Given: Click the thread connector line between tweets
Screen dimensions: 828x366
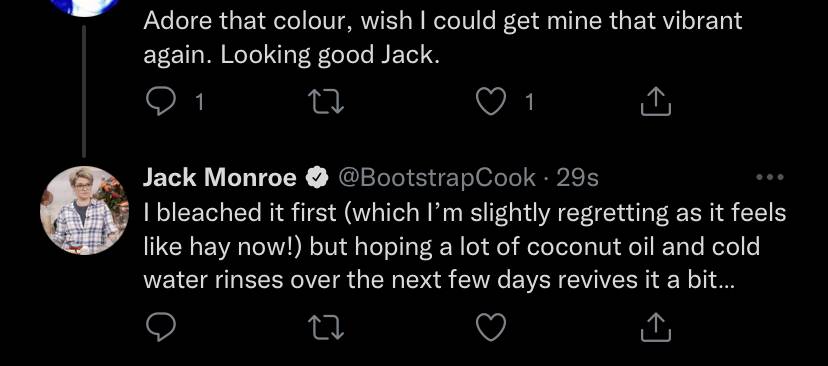Looking at the screenshot, I should tap(84, 91).
